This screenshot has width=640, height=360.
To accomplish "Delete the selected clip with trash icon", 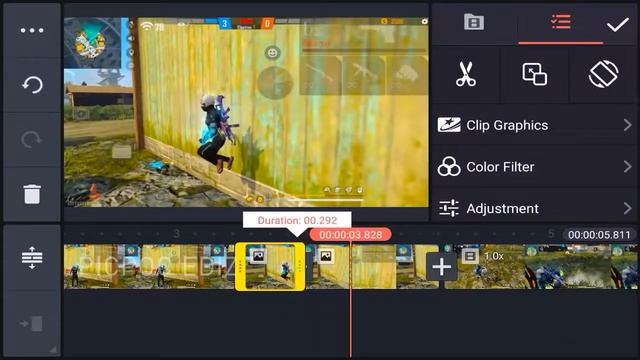I will (x=32, y=194).
